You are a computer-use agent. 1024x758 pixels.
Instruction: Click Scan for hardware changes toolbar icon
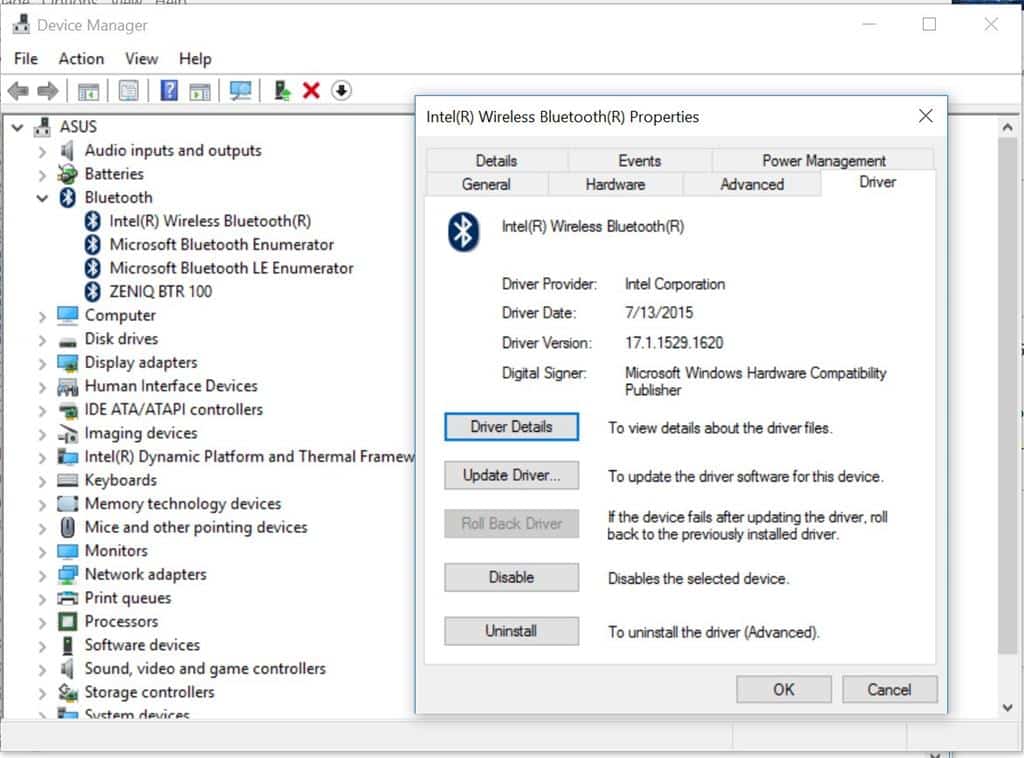coord(240,91)
